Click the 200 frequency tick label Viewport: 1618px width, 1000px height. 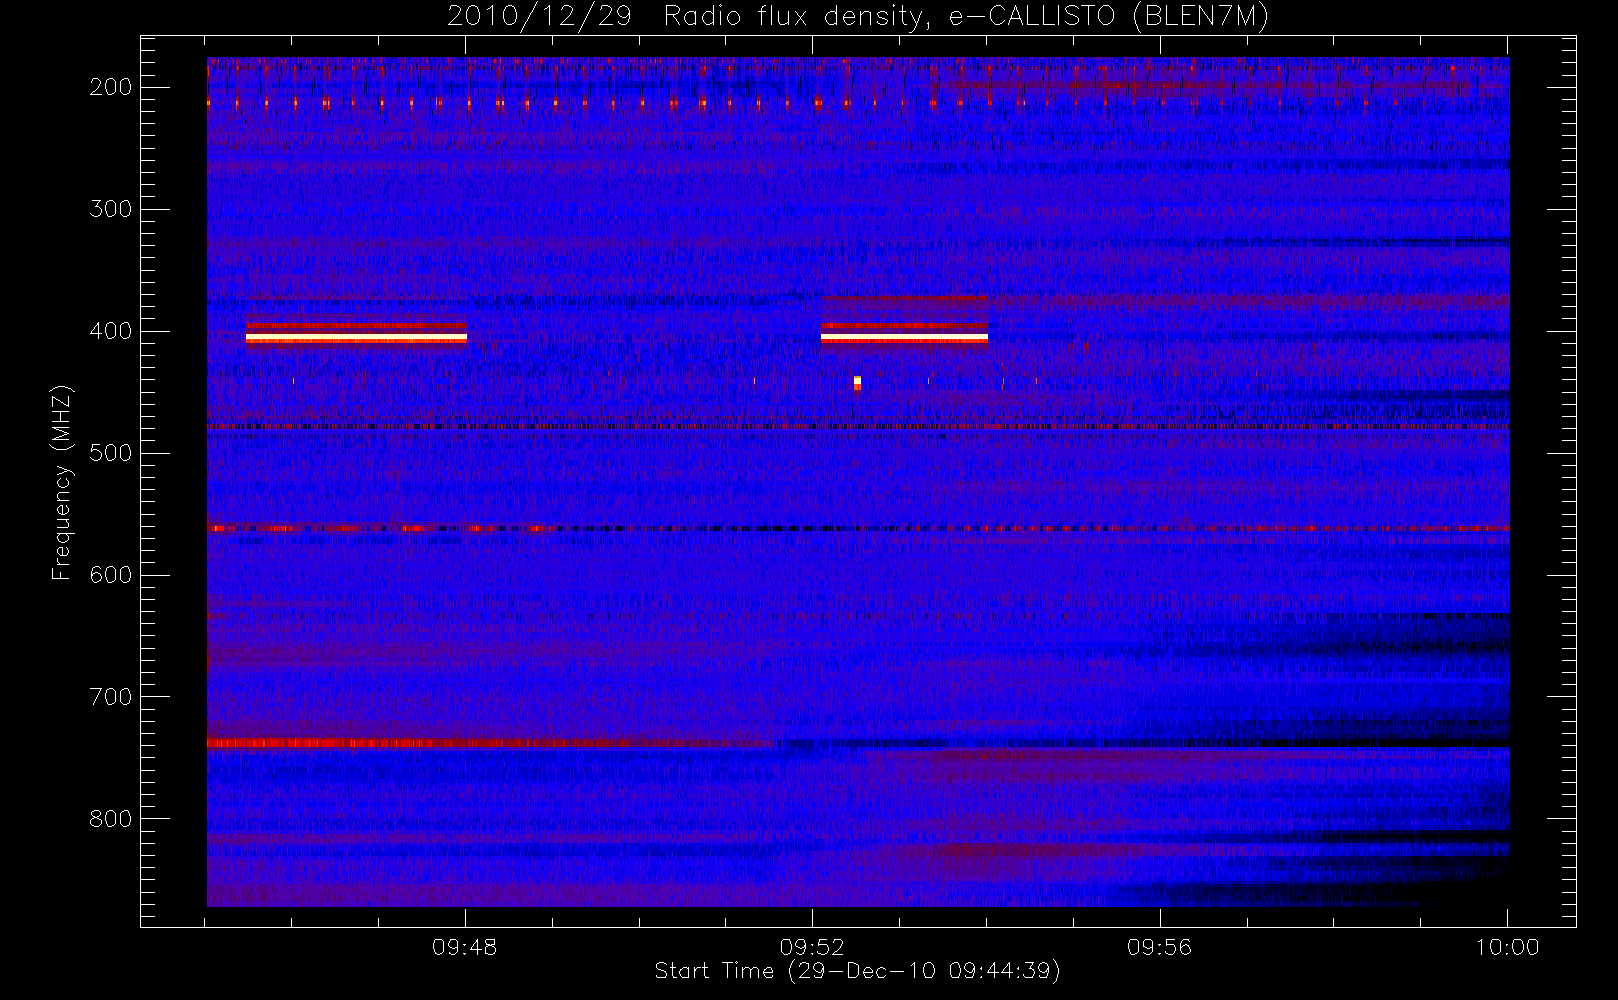pos(110,87)
